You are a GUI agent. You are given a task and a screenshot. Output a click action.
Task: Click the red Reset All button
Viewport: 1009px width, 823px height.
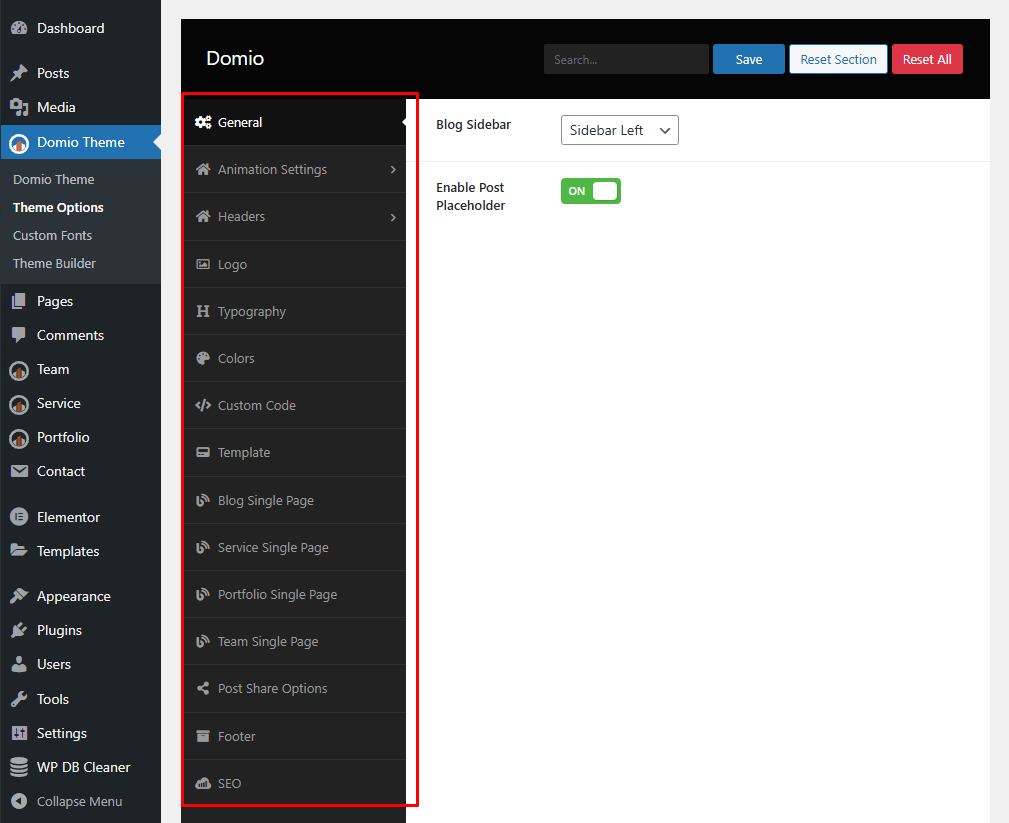pyautogui.click(x=926, y=59)
